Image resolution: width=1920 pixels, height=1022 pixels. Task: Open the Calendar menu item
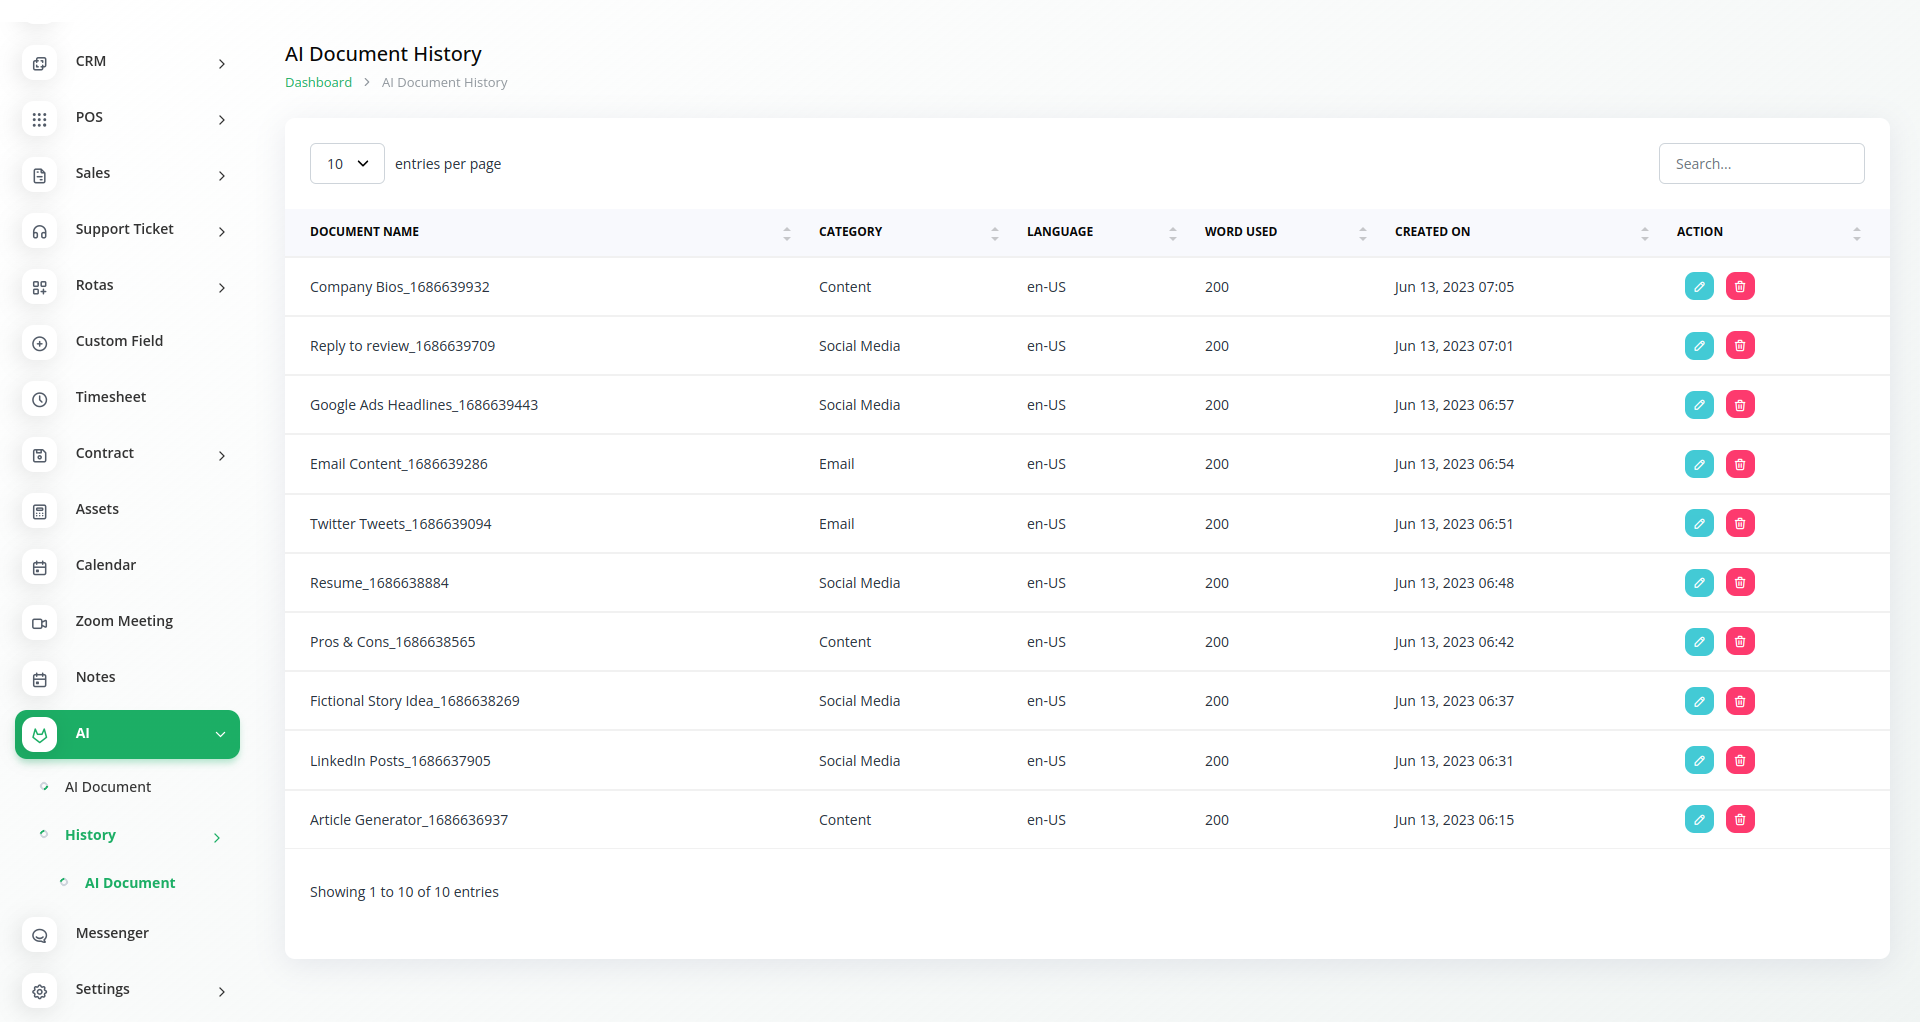(x=106, y=565)
